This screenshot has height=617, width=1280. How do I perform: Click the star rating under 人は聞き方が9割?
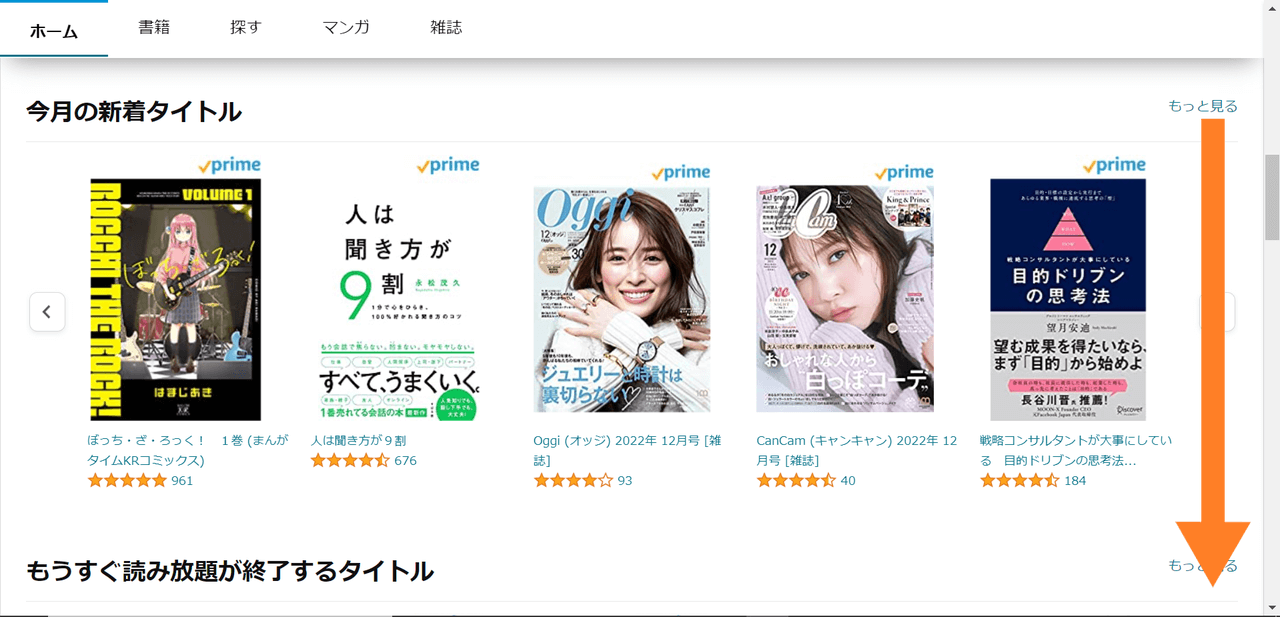coord(350,461)
